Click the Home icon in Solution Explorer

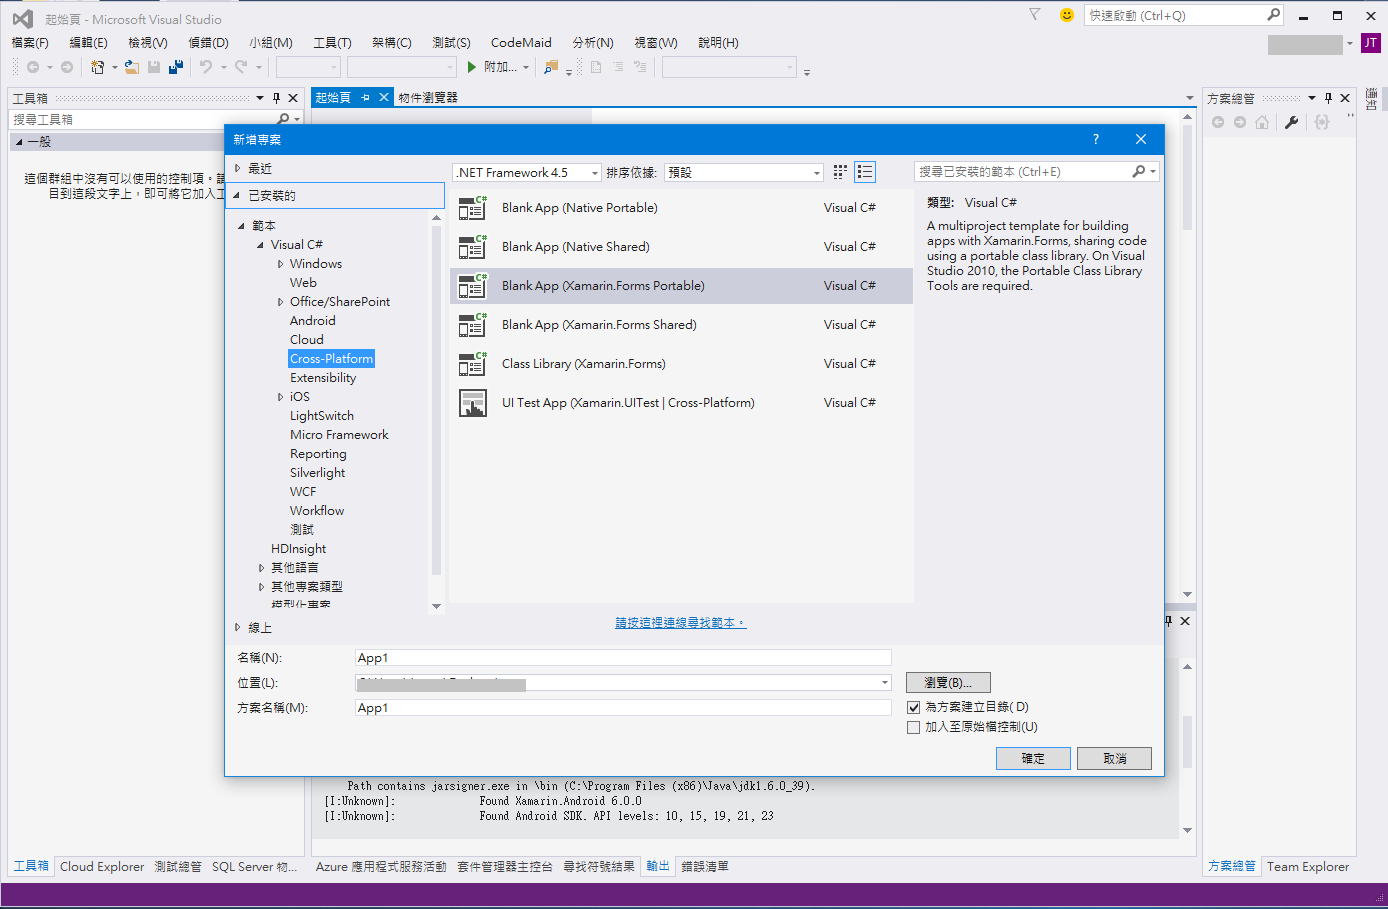pyautogui.click(x=1262, y=122)
